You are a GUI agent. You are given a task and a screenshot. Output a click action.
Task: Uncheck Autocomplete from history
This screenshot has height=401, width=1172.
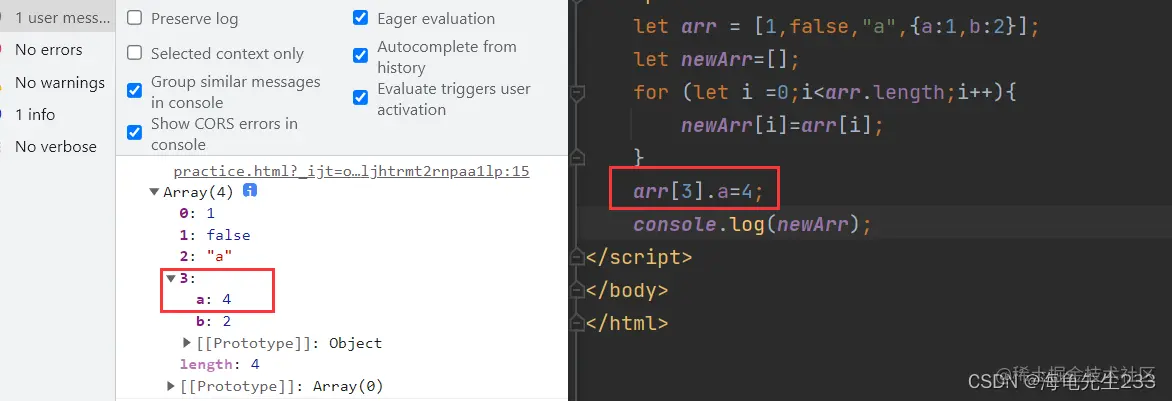[360, 56]
